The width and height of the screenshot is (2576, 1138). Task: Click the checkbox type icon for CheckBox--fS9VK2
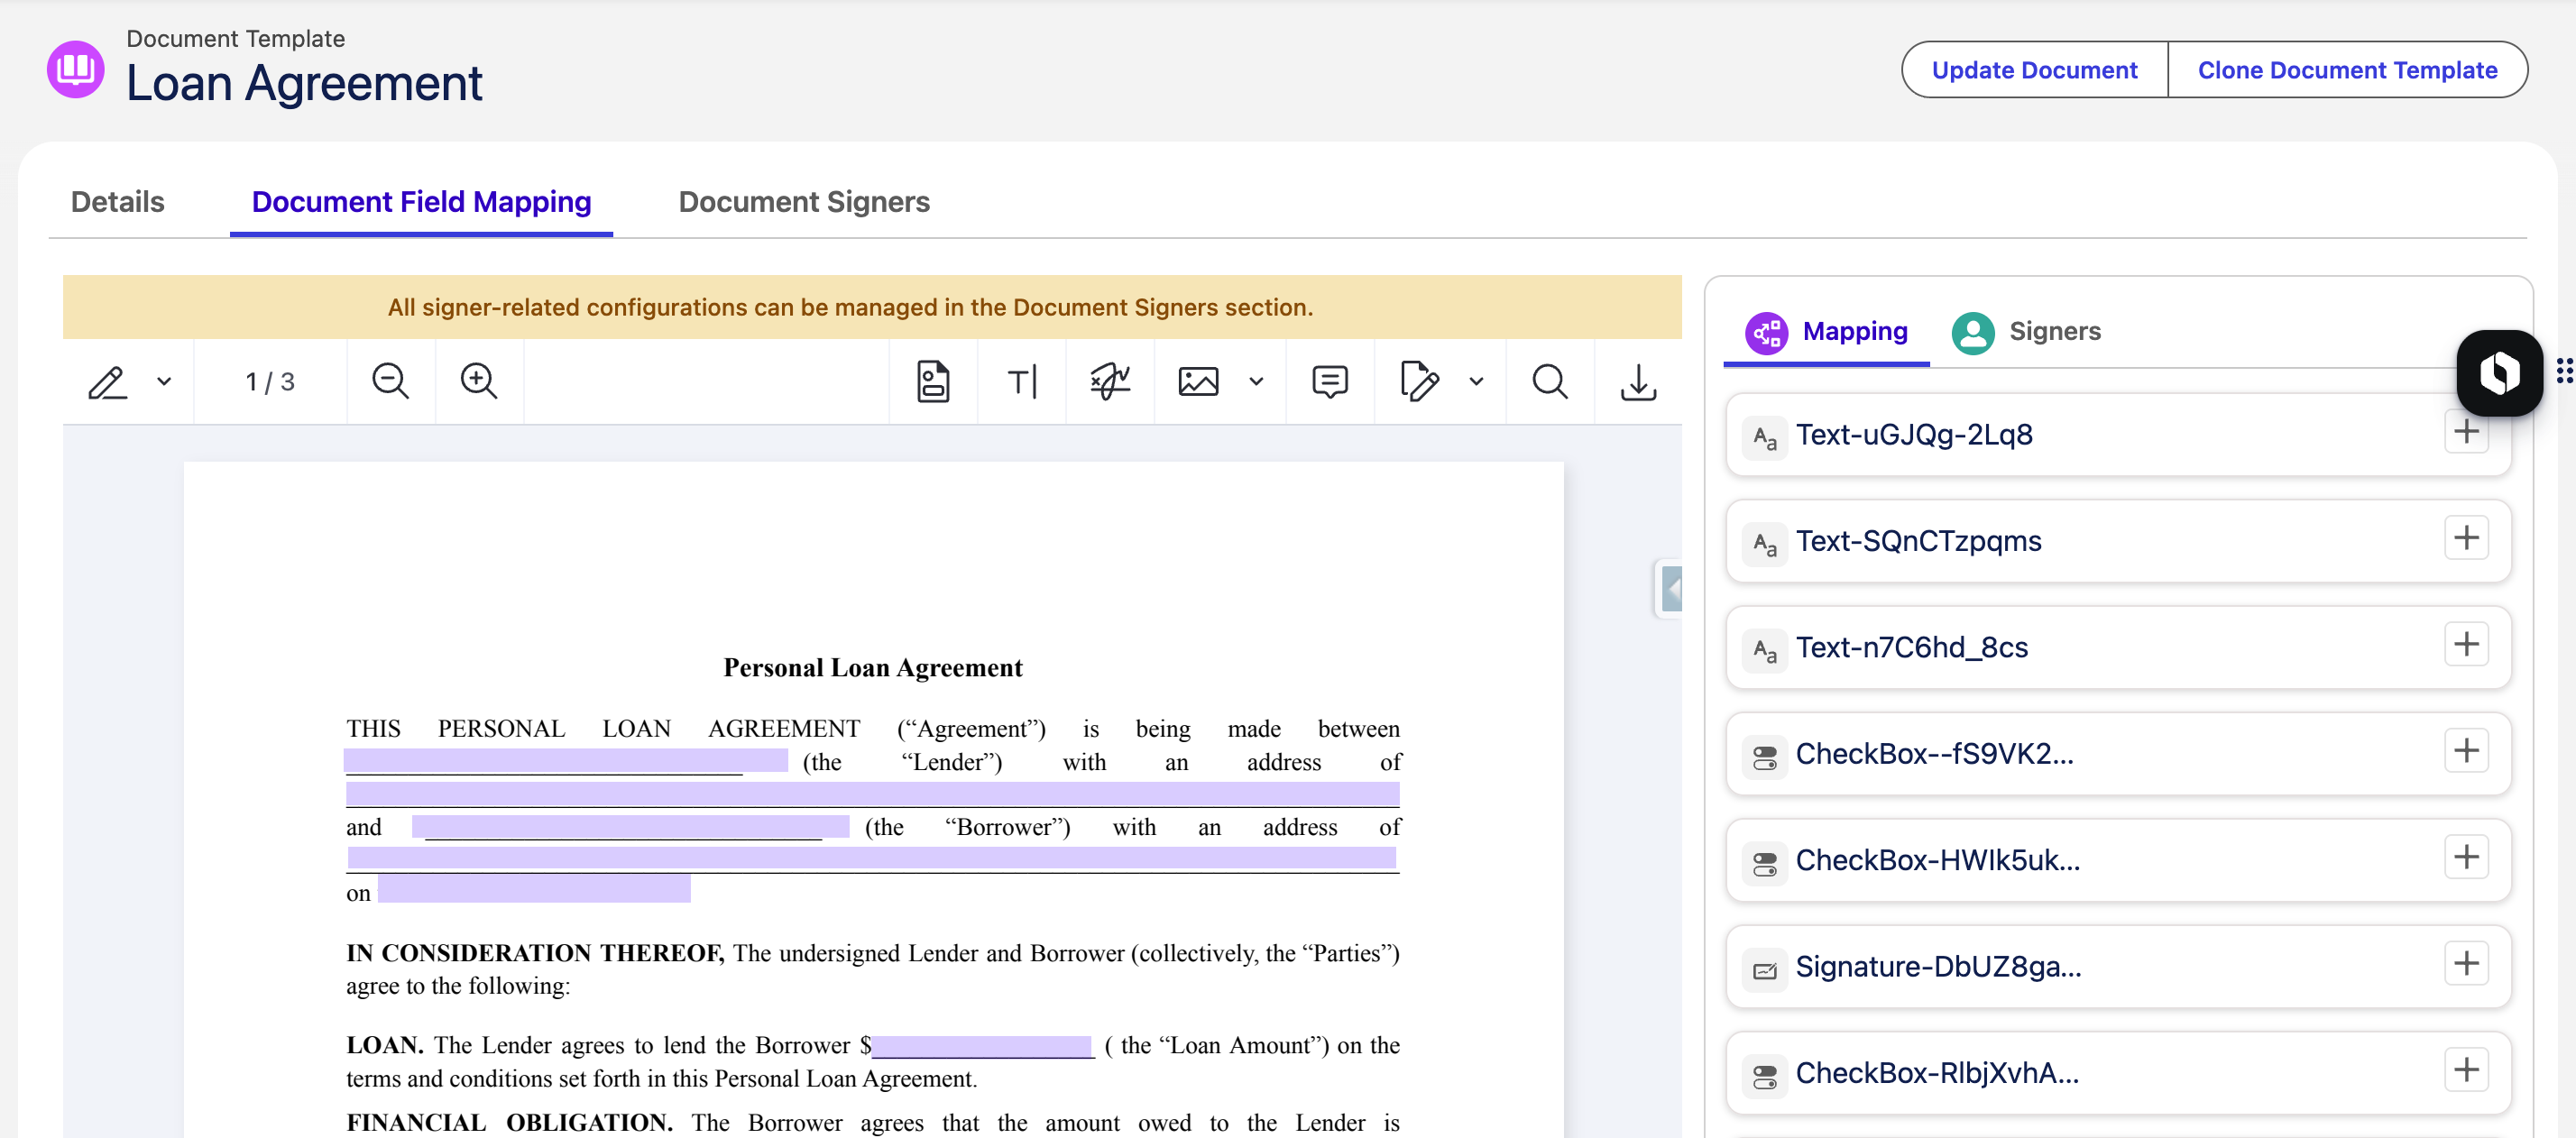(x=1765, y=757)
